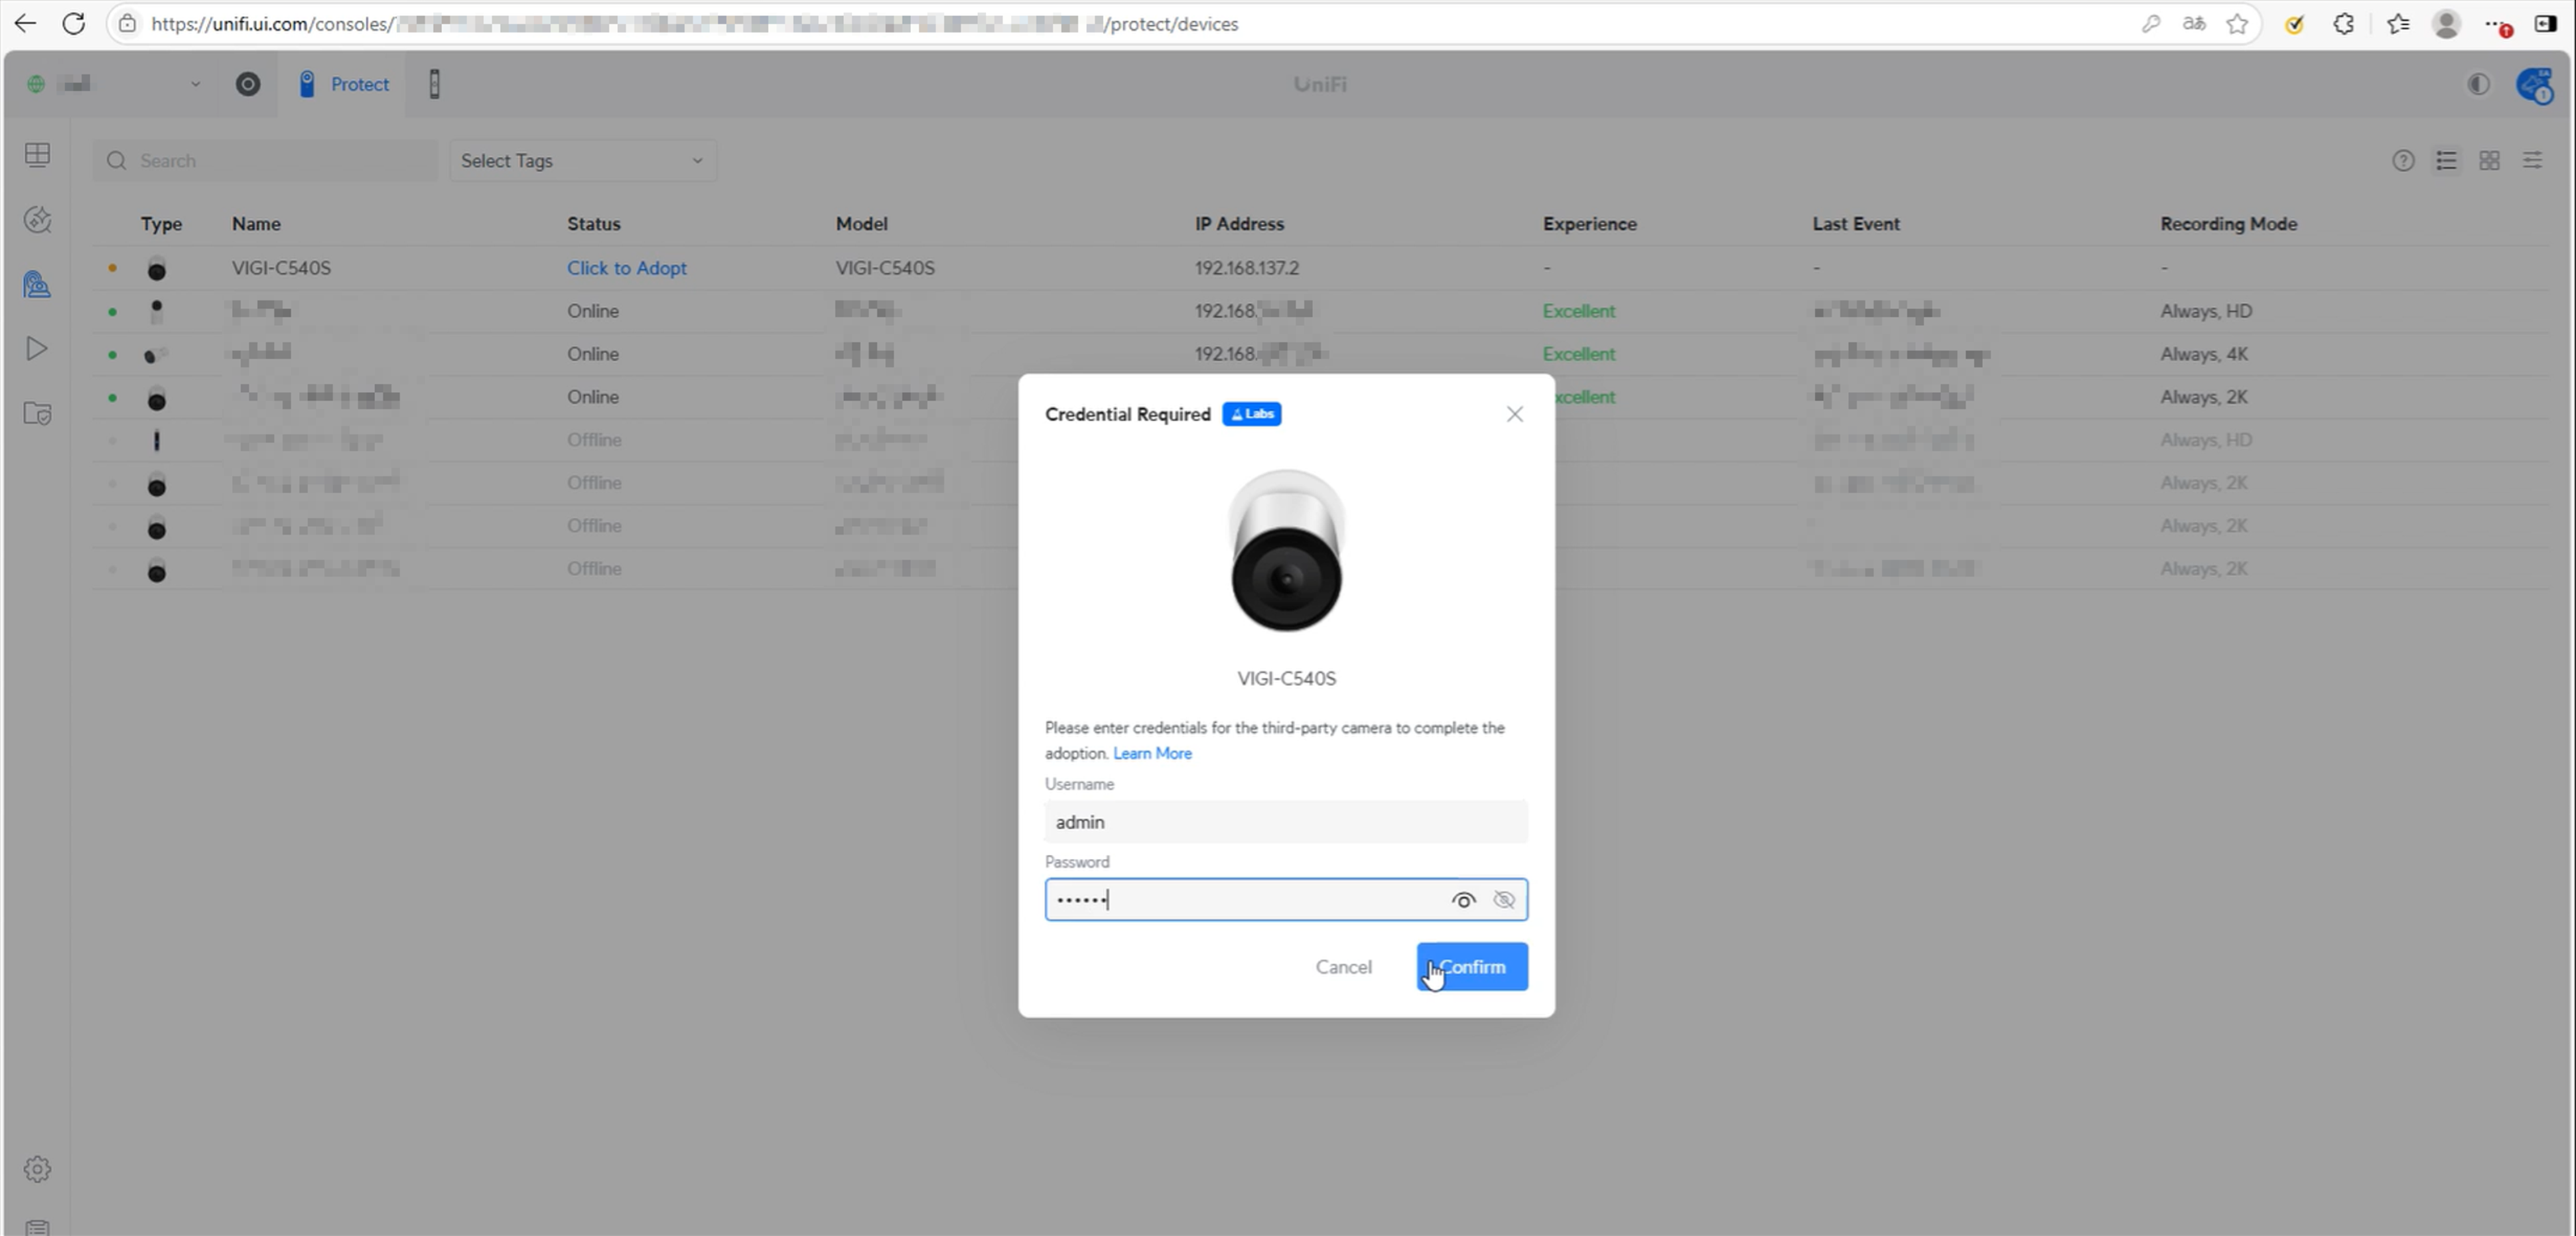Sort by the Model column header
The height and width of the screenshot is (1236, 2576).
(861, 224)
